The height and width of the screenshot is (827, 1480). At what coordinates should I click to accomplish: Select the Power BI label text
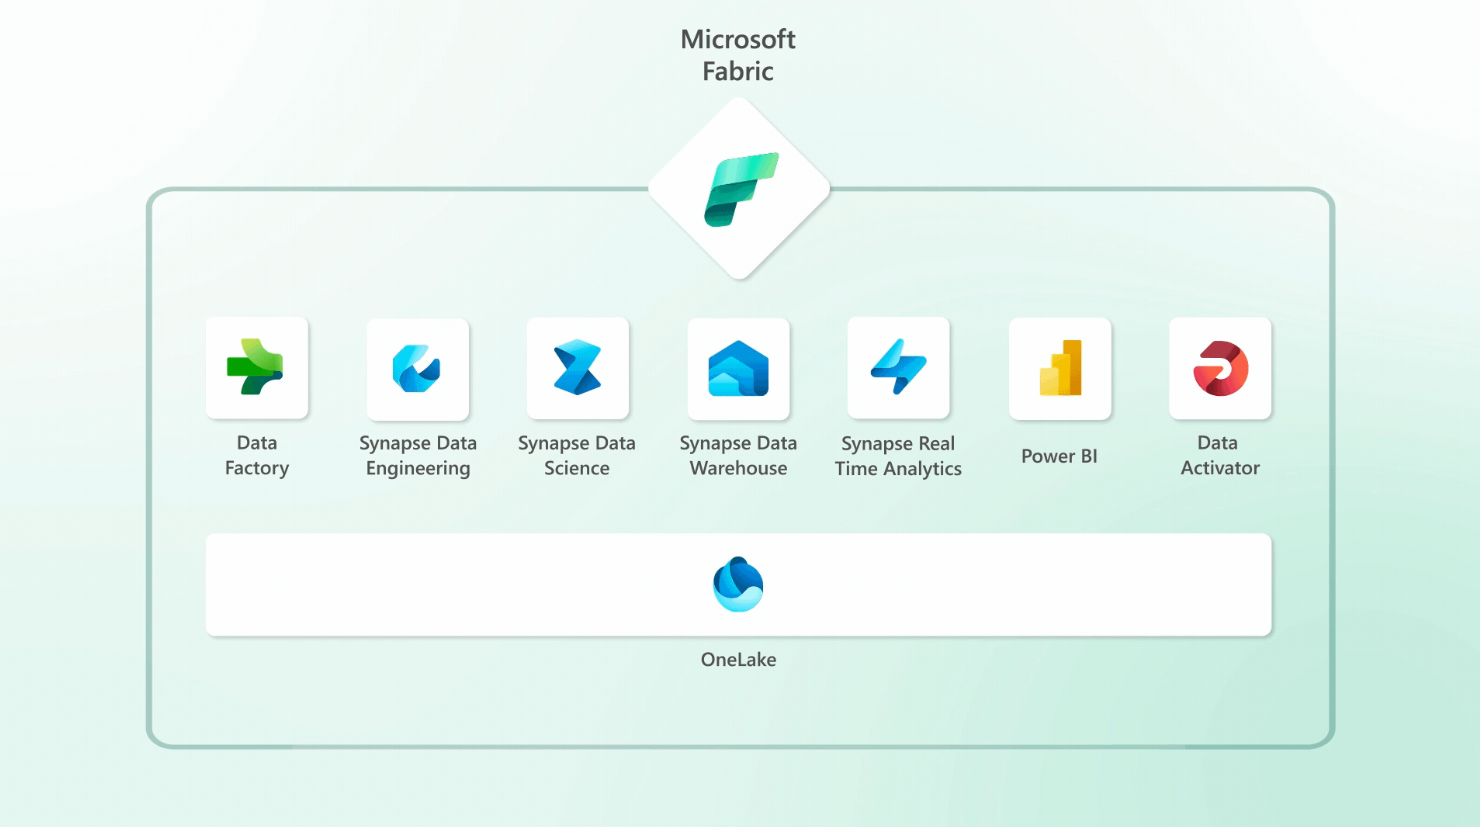(1059, 456)
